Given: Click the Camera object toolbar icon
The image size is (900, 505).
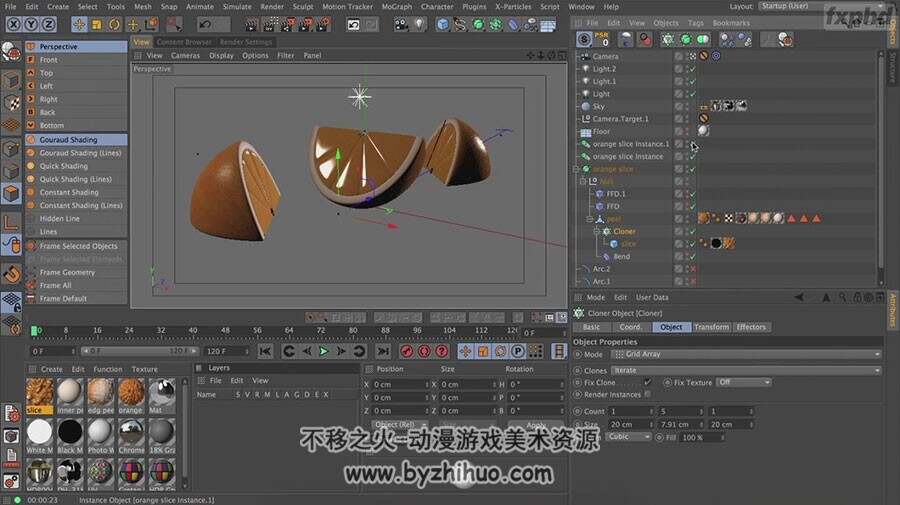Looking at the screenshot, I should pyautogui.click(x=401, y=25).
